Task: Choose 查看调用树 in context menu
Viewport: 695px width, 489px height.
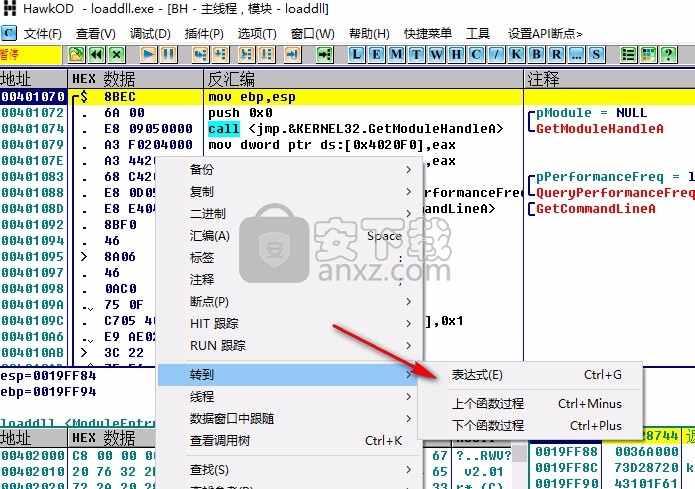Action: (x=288, y=441)
